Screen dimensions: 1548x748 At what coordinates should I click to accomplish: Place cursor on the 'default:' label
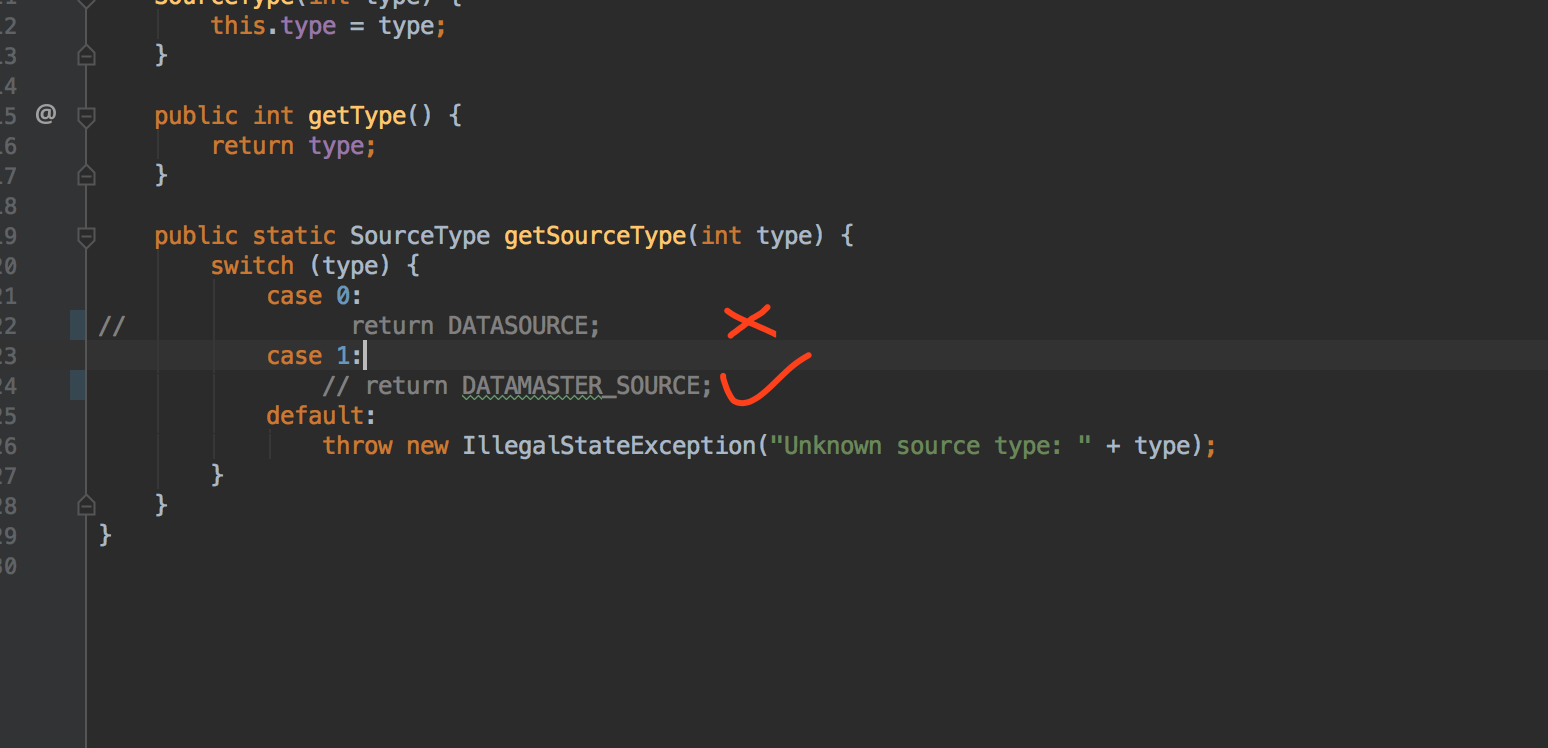coord(320,416)
